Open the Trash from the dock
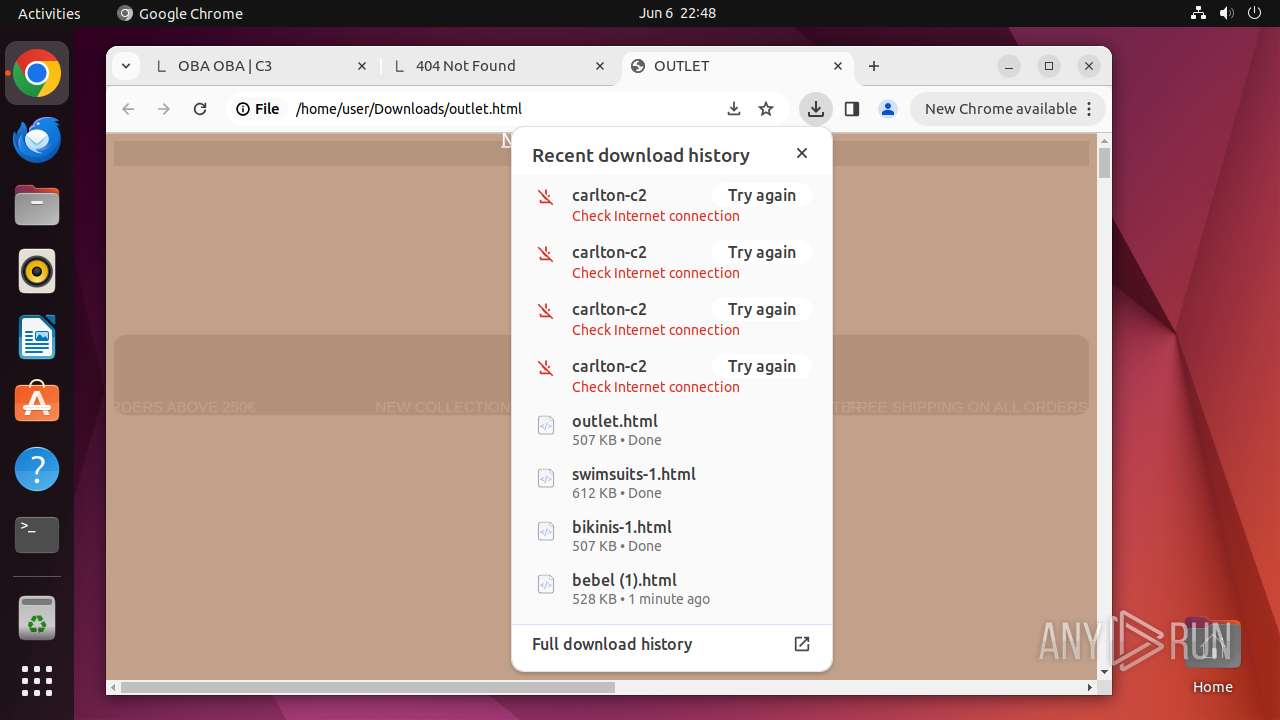Screen dimensions: 1280x720 (x=37, y=618)
